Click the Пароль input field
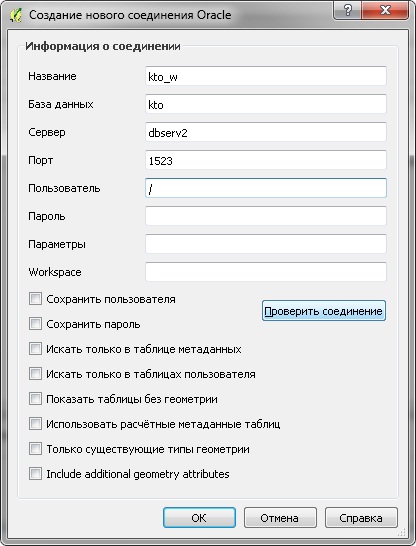 (266, 216)
